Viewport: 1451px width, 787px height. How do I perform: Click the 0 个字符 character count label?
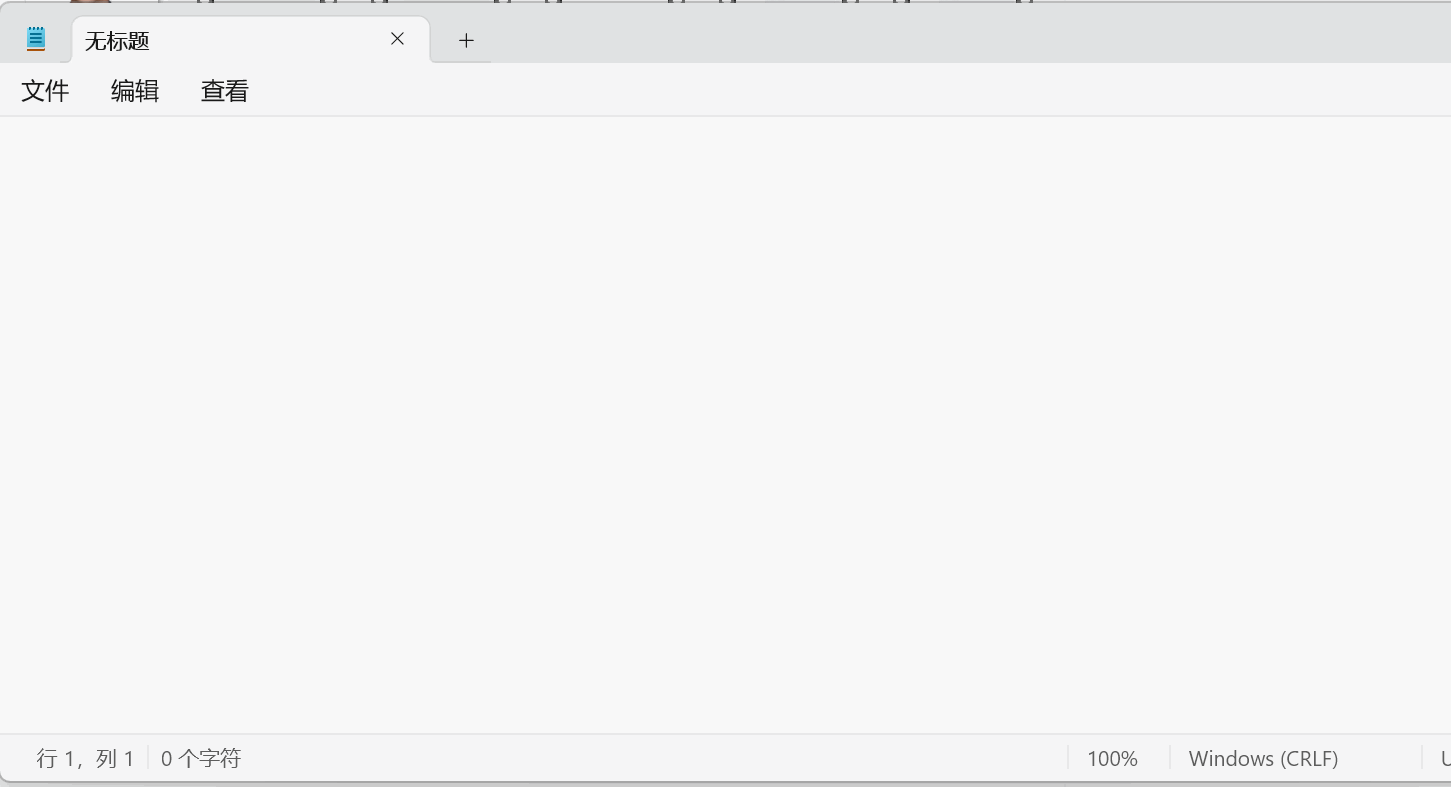tap(201, 758)
